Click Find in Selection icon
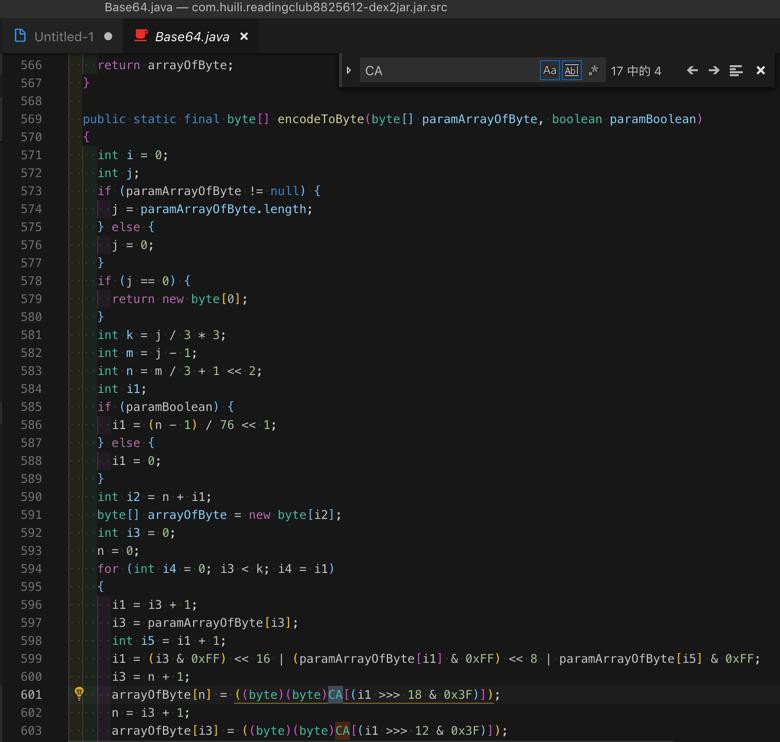 (x=736, y=70)
